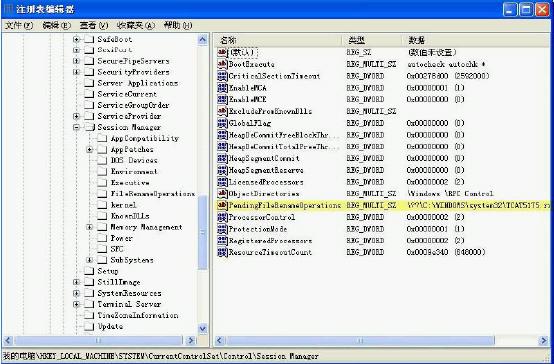554x364 pixels.
Task: Click data 0x0009e340 (648000)
Action: click(x=446, y=252)
